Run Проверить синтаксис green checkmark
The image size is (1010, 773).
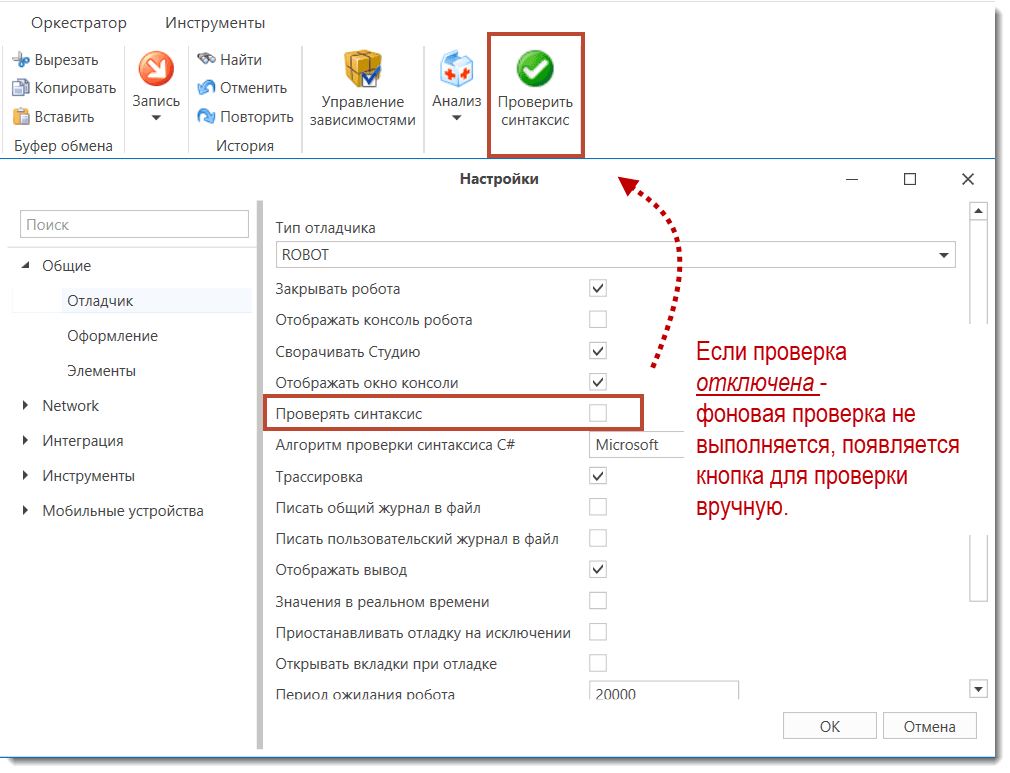[535, 70]
